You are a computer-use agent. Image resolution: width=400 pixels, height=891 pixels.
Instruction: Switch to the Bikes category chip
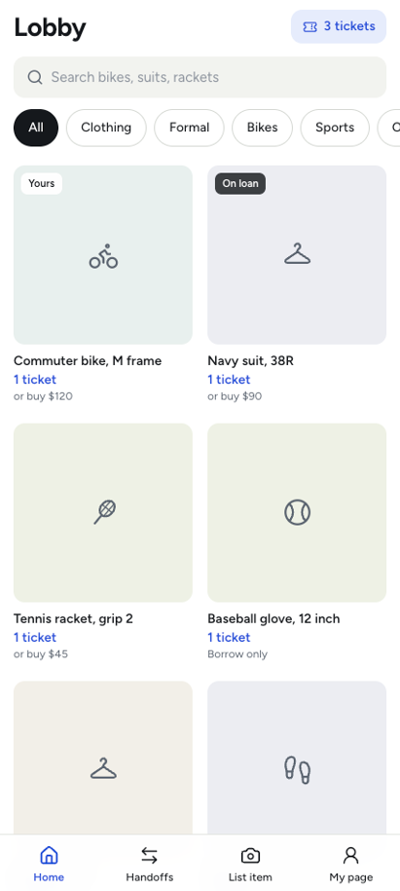click(x=262, y=127)
